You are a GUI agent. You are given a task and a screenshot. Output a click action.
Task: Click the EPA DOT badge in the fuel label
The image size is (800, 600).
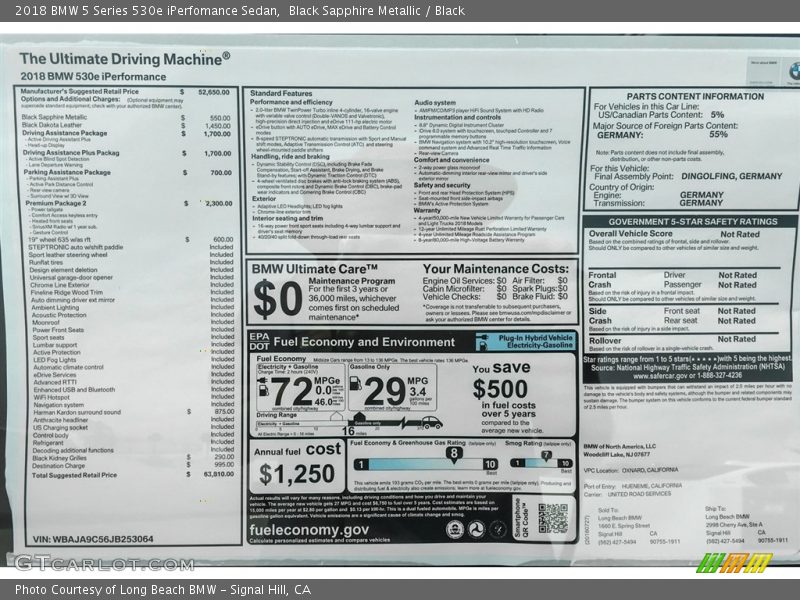click(x=259, y=341)
